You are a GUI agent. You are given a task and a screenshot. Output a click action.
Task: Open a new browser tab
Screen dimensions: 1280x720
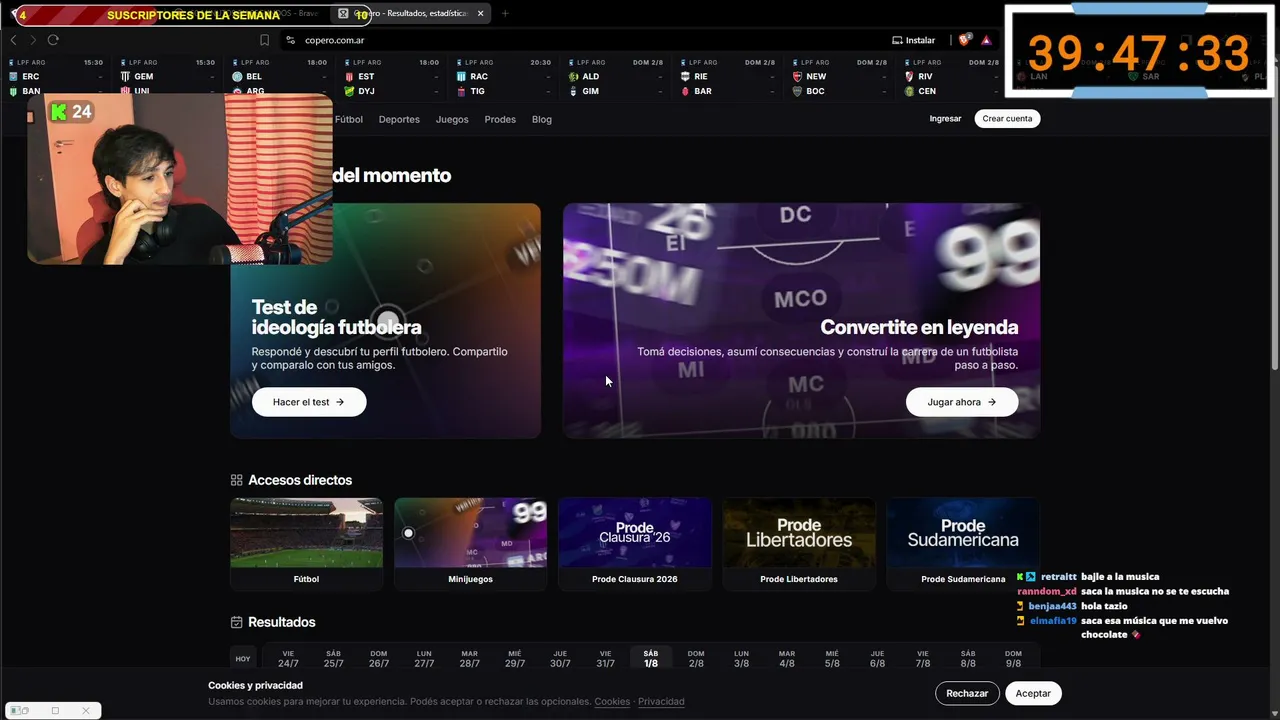(x=505, y=14)
